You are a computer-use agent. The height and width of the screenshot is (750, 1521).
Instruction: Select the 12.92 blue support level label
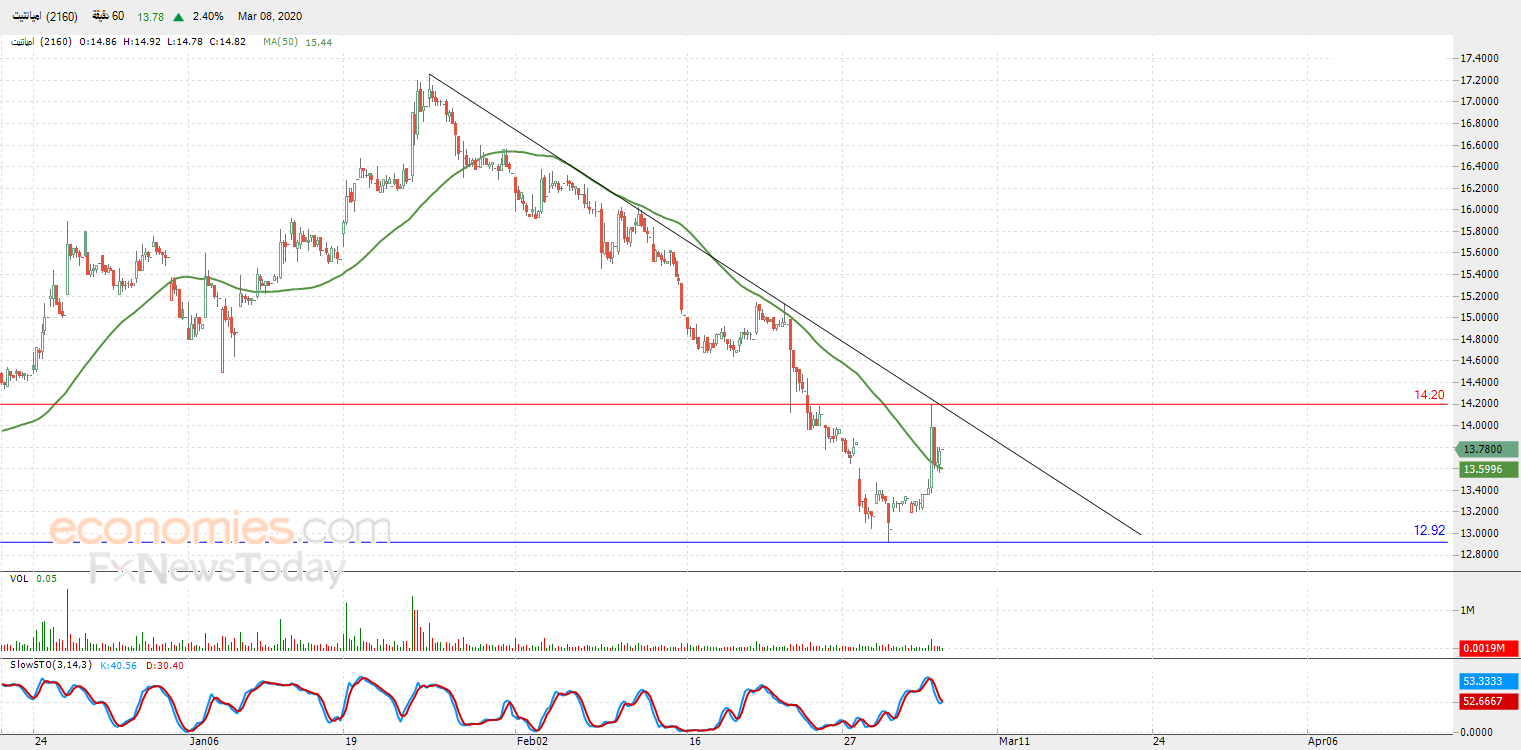coord(1429,531)
